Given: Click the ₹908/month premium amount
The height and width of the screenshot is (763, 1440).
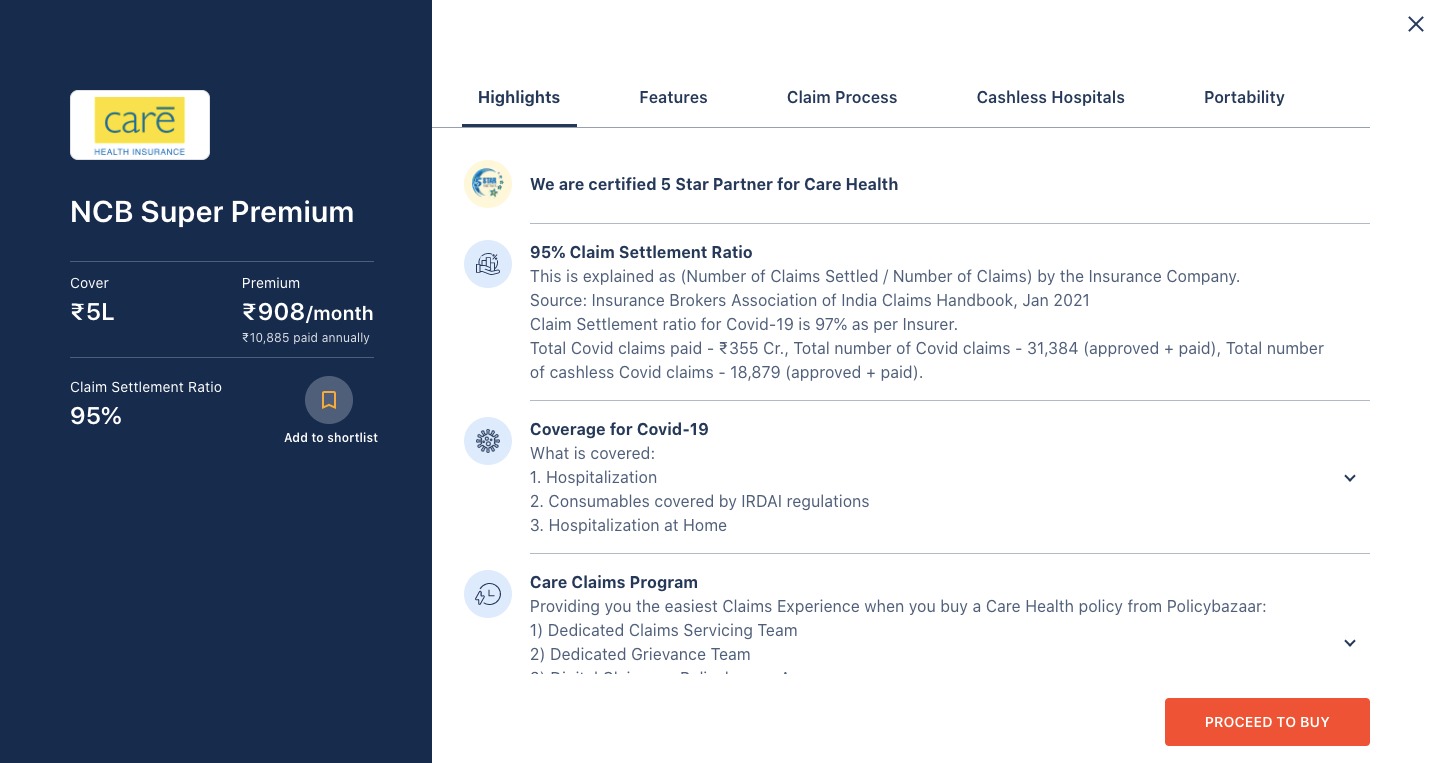Looking at the screenshot, I should pos(307,312).
